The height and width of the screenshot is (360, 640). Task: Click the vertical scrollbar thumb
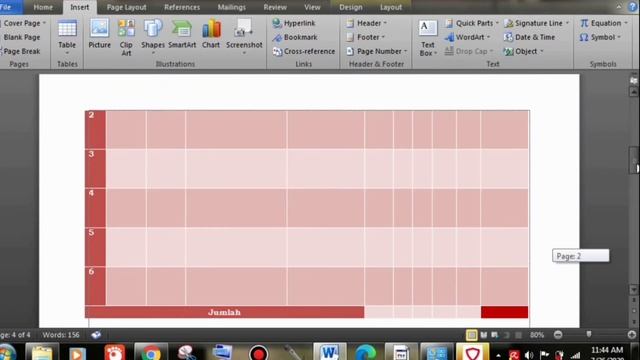[x=634, y=160]
